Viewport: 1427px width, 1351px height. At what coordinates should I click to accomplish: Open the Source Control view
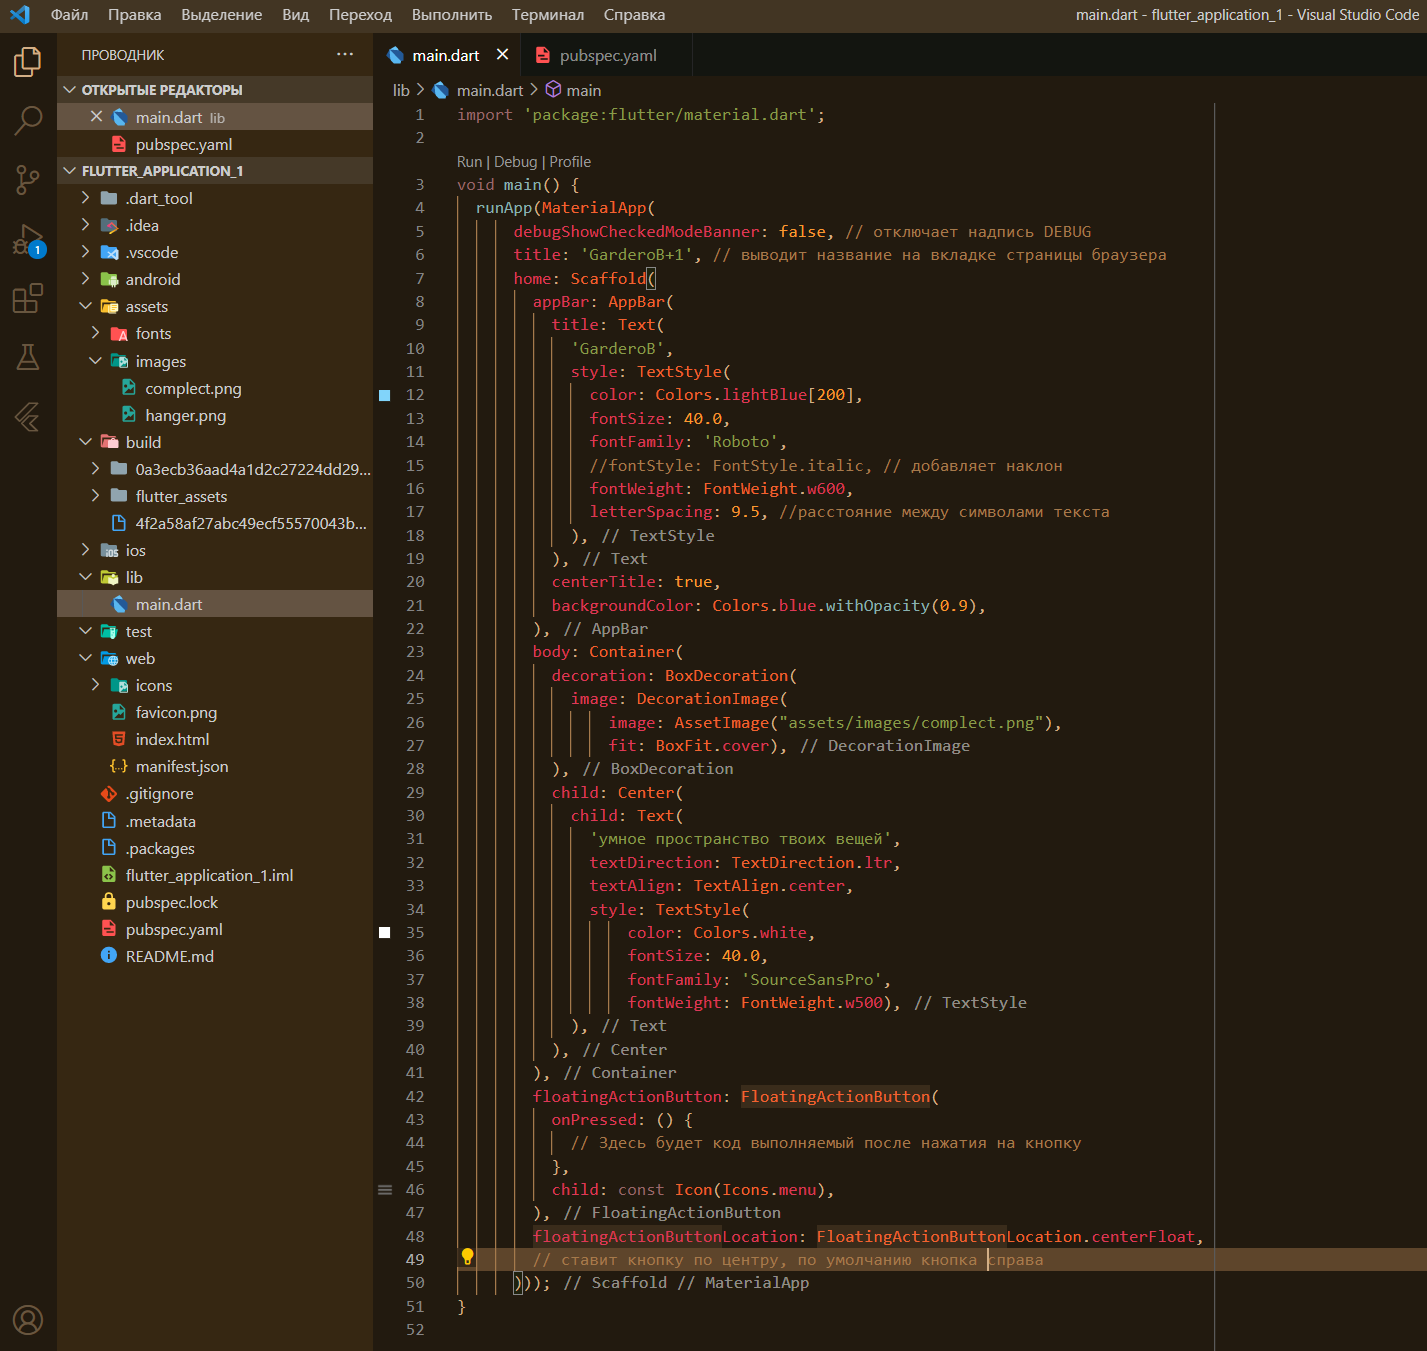(x=28, y=180)
